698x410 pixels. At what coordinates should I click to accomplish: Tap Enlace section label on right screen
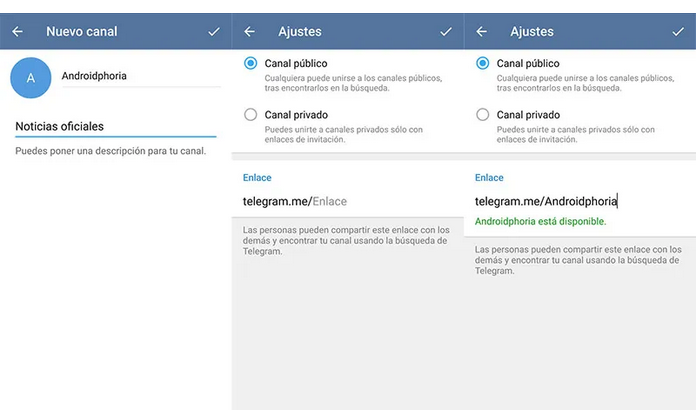[489, 177]
